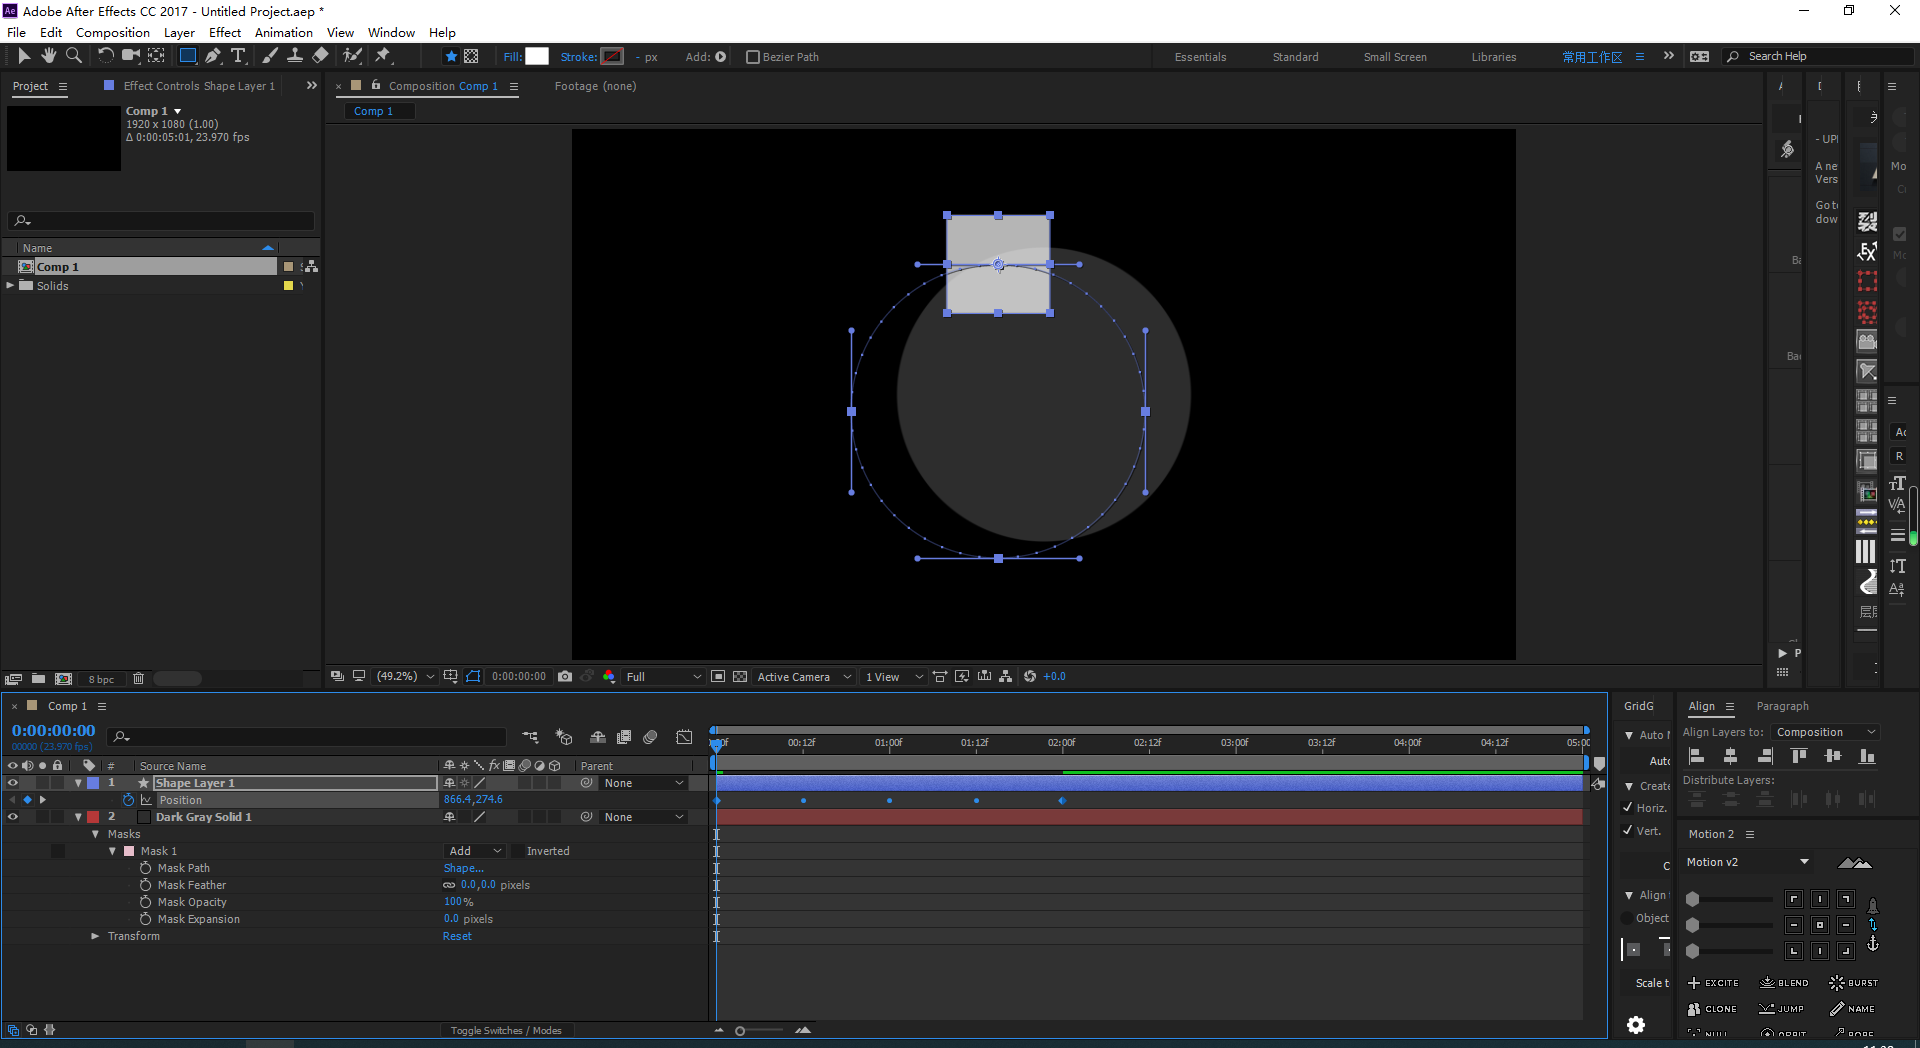Open the mask mode Add dropdown
This screenshot has width=1920, height=1048.
(474, 851)
